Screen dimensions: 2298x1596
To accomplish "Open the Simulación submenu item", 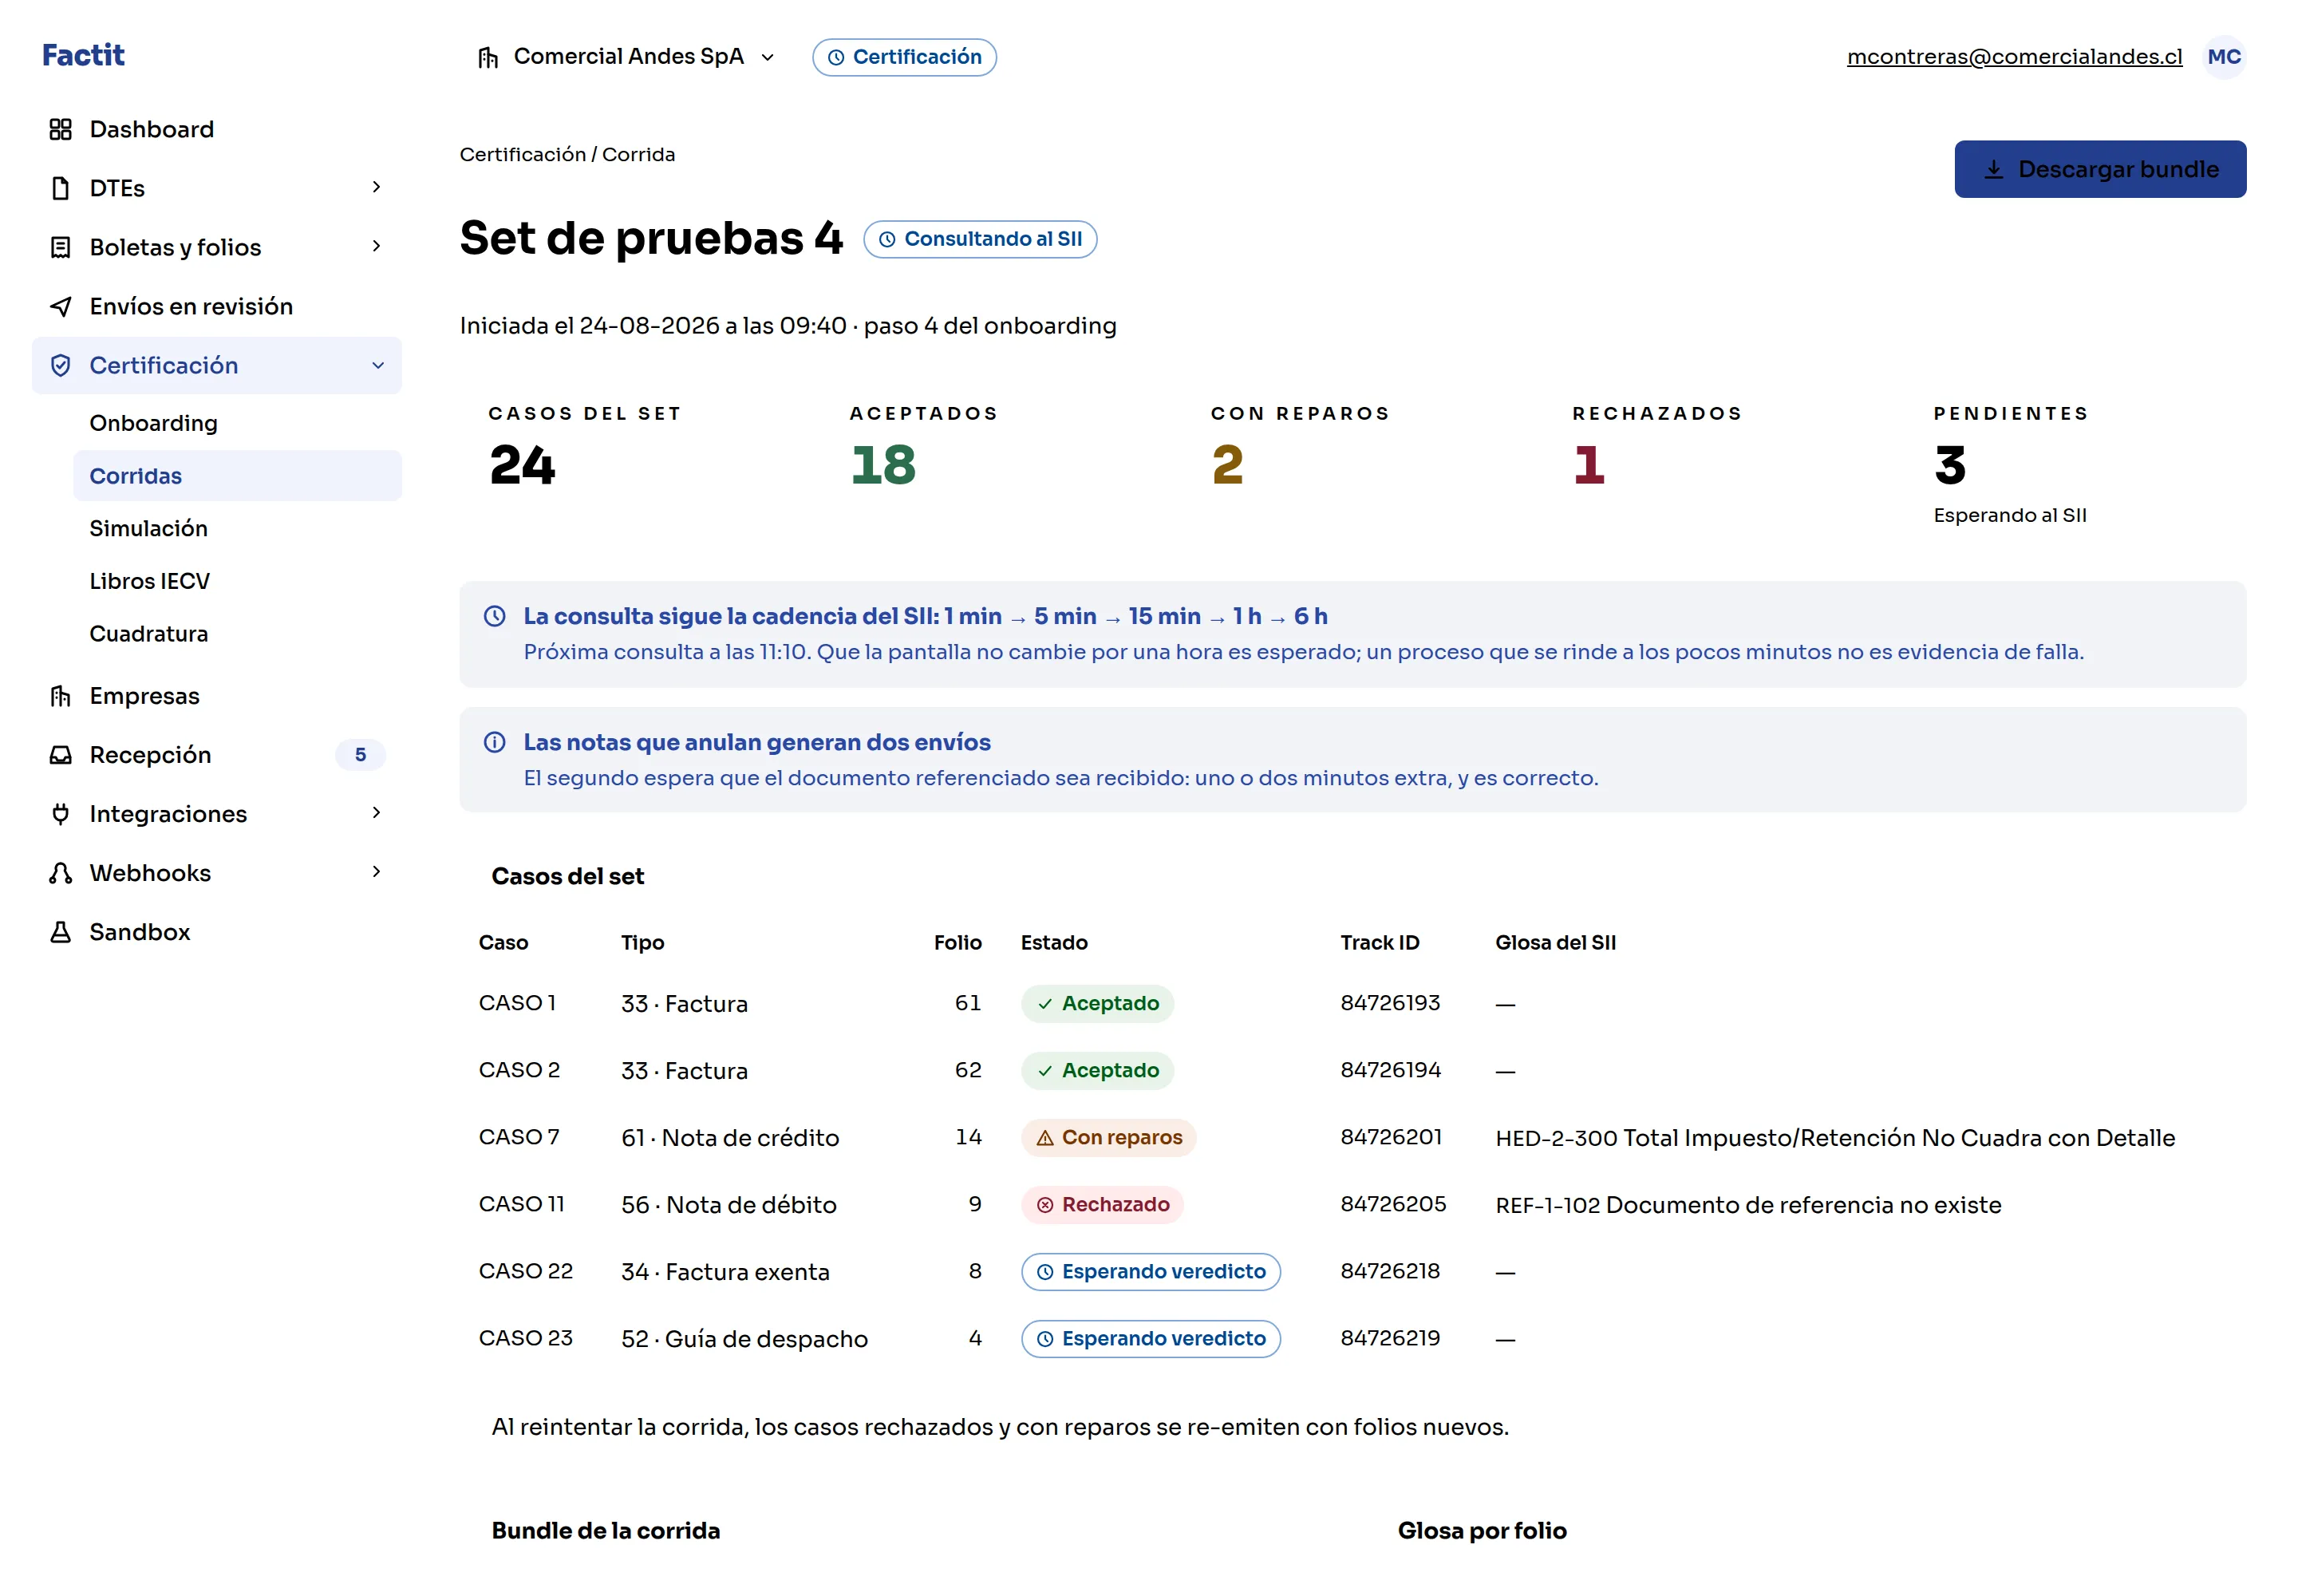I will click(x=237, y=528).
